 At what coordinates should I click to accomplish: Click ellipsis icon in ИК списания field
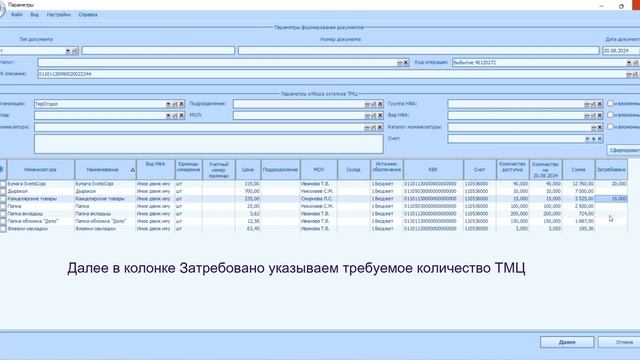coord(629,74)
